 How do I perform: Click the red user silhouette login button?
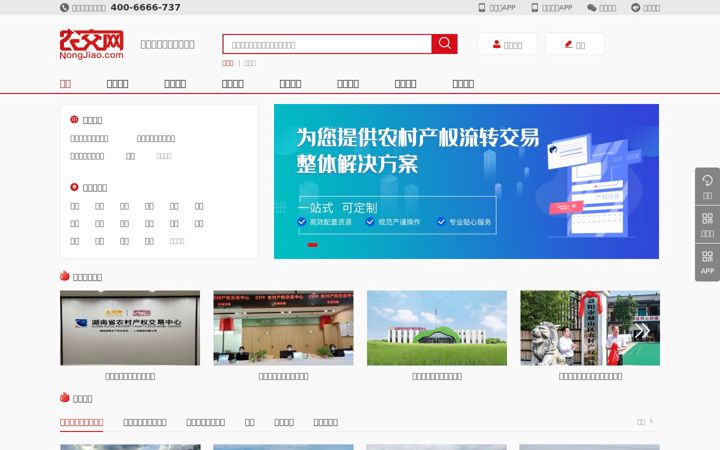click(x=507, y=44)
